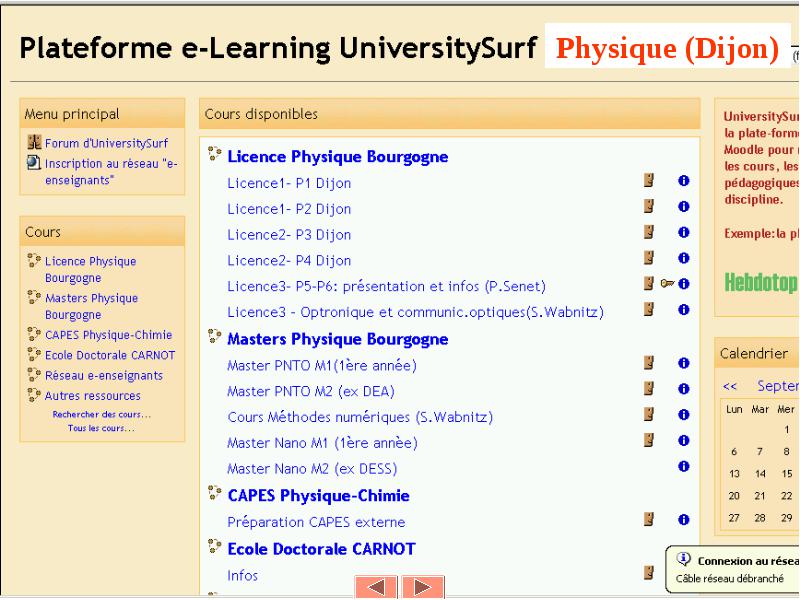This screenshot has height=600, width=800.
Task: Open Masters Physique Bourgogne heading in course list
Action: pyautogui.click(x=338, y=339)
